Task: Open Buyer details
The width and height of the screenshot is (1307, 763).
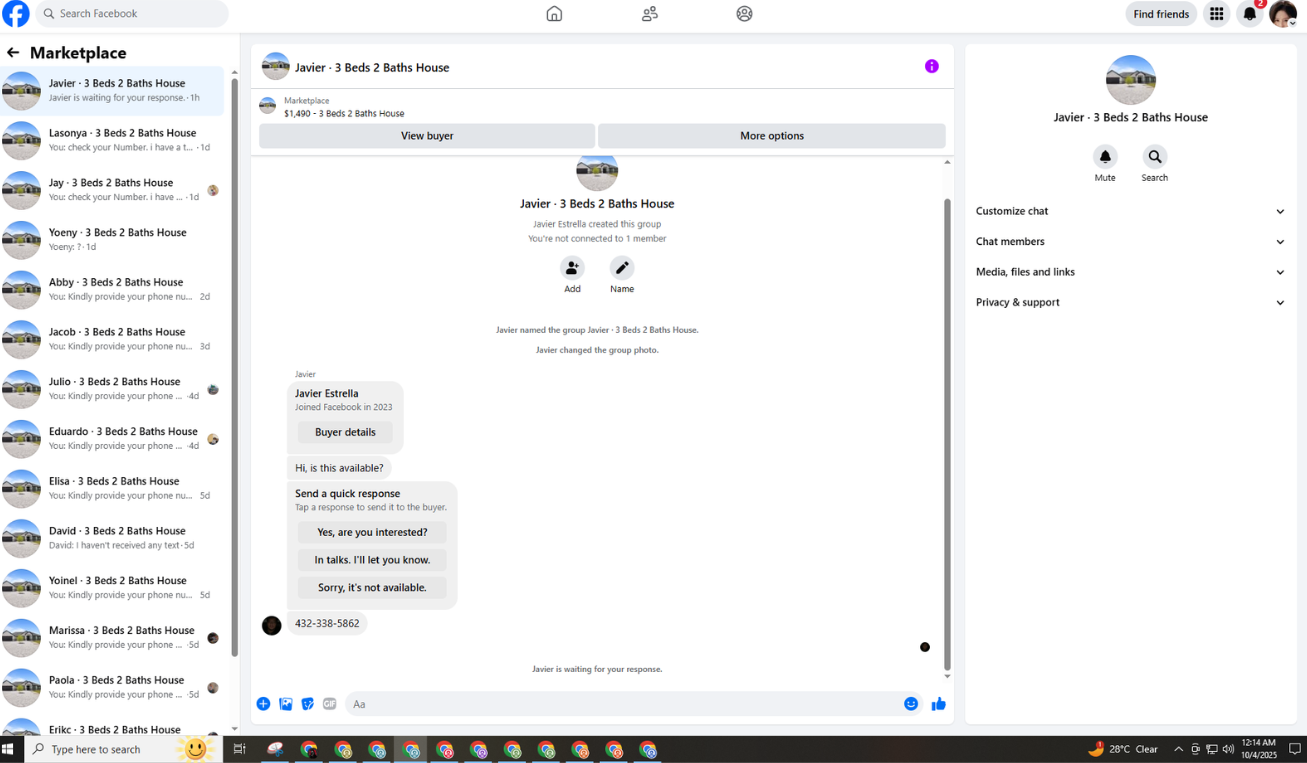Action: tap(345, 432)
